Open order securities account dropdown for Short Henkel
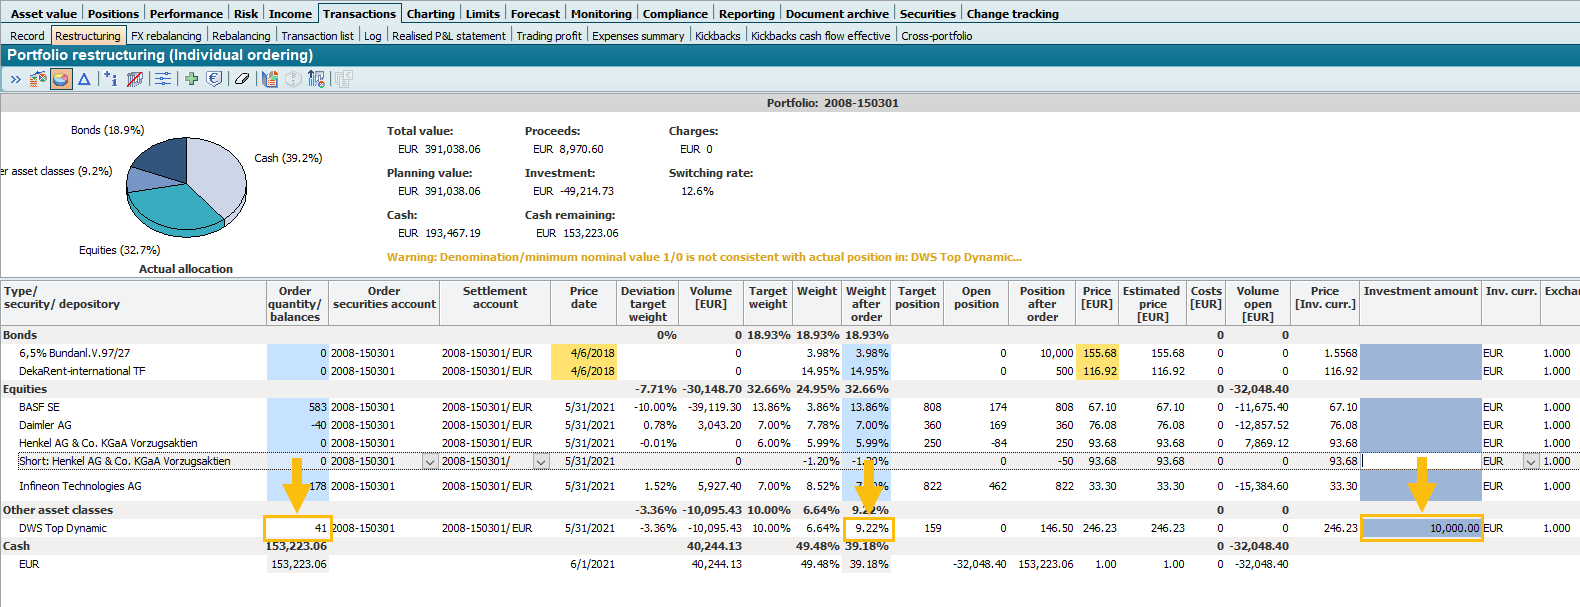The height and width of the screenshot is (607, 1580). (430, 461)
